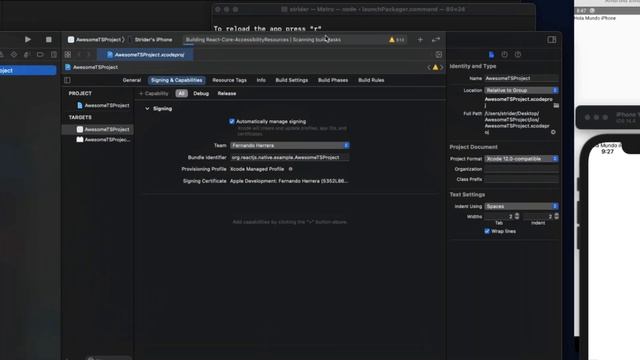Select AwesomeTSProject under PROJECT list
The height and width of the screenshot is (360, 640).
tap(103, 105)
